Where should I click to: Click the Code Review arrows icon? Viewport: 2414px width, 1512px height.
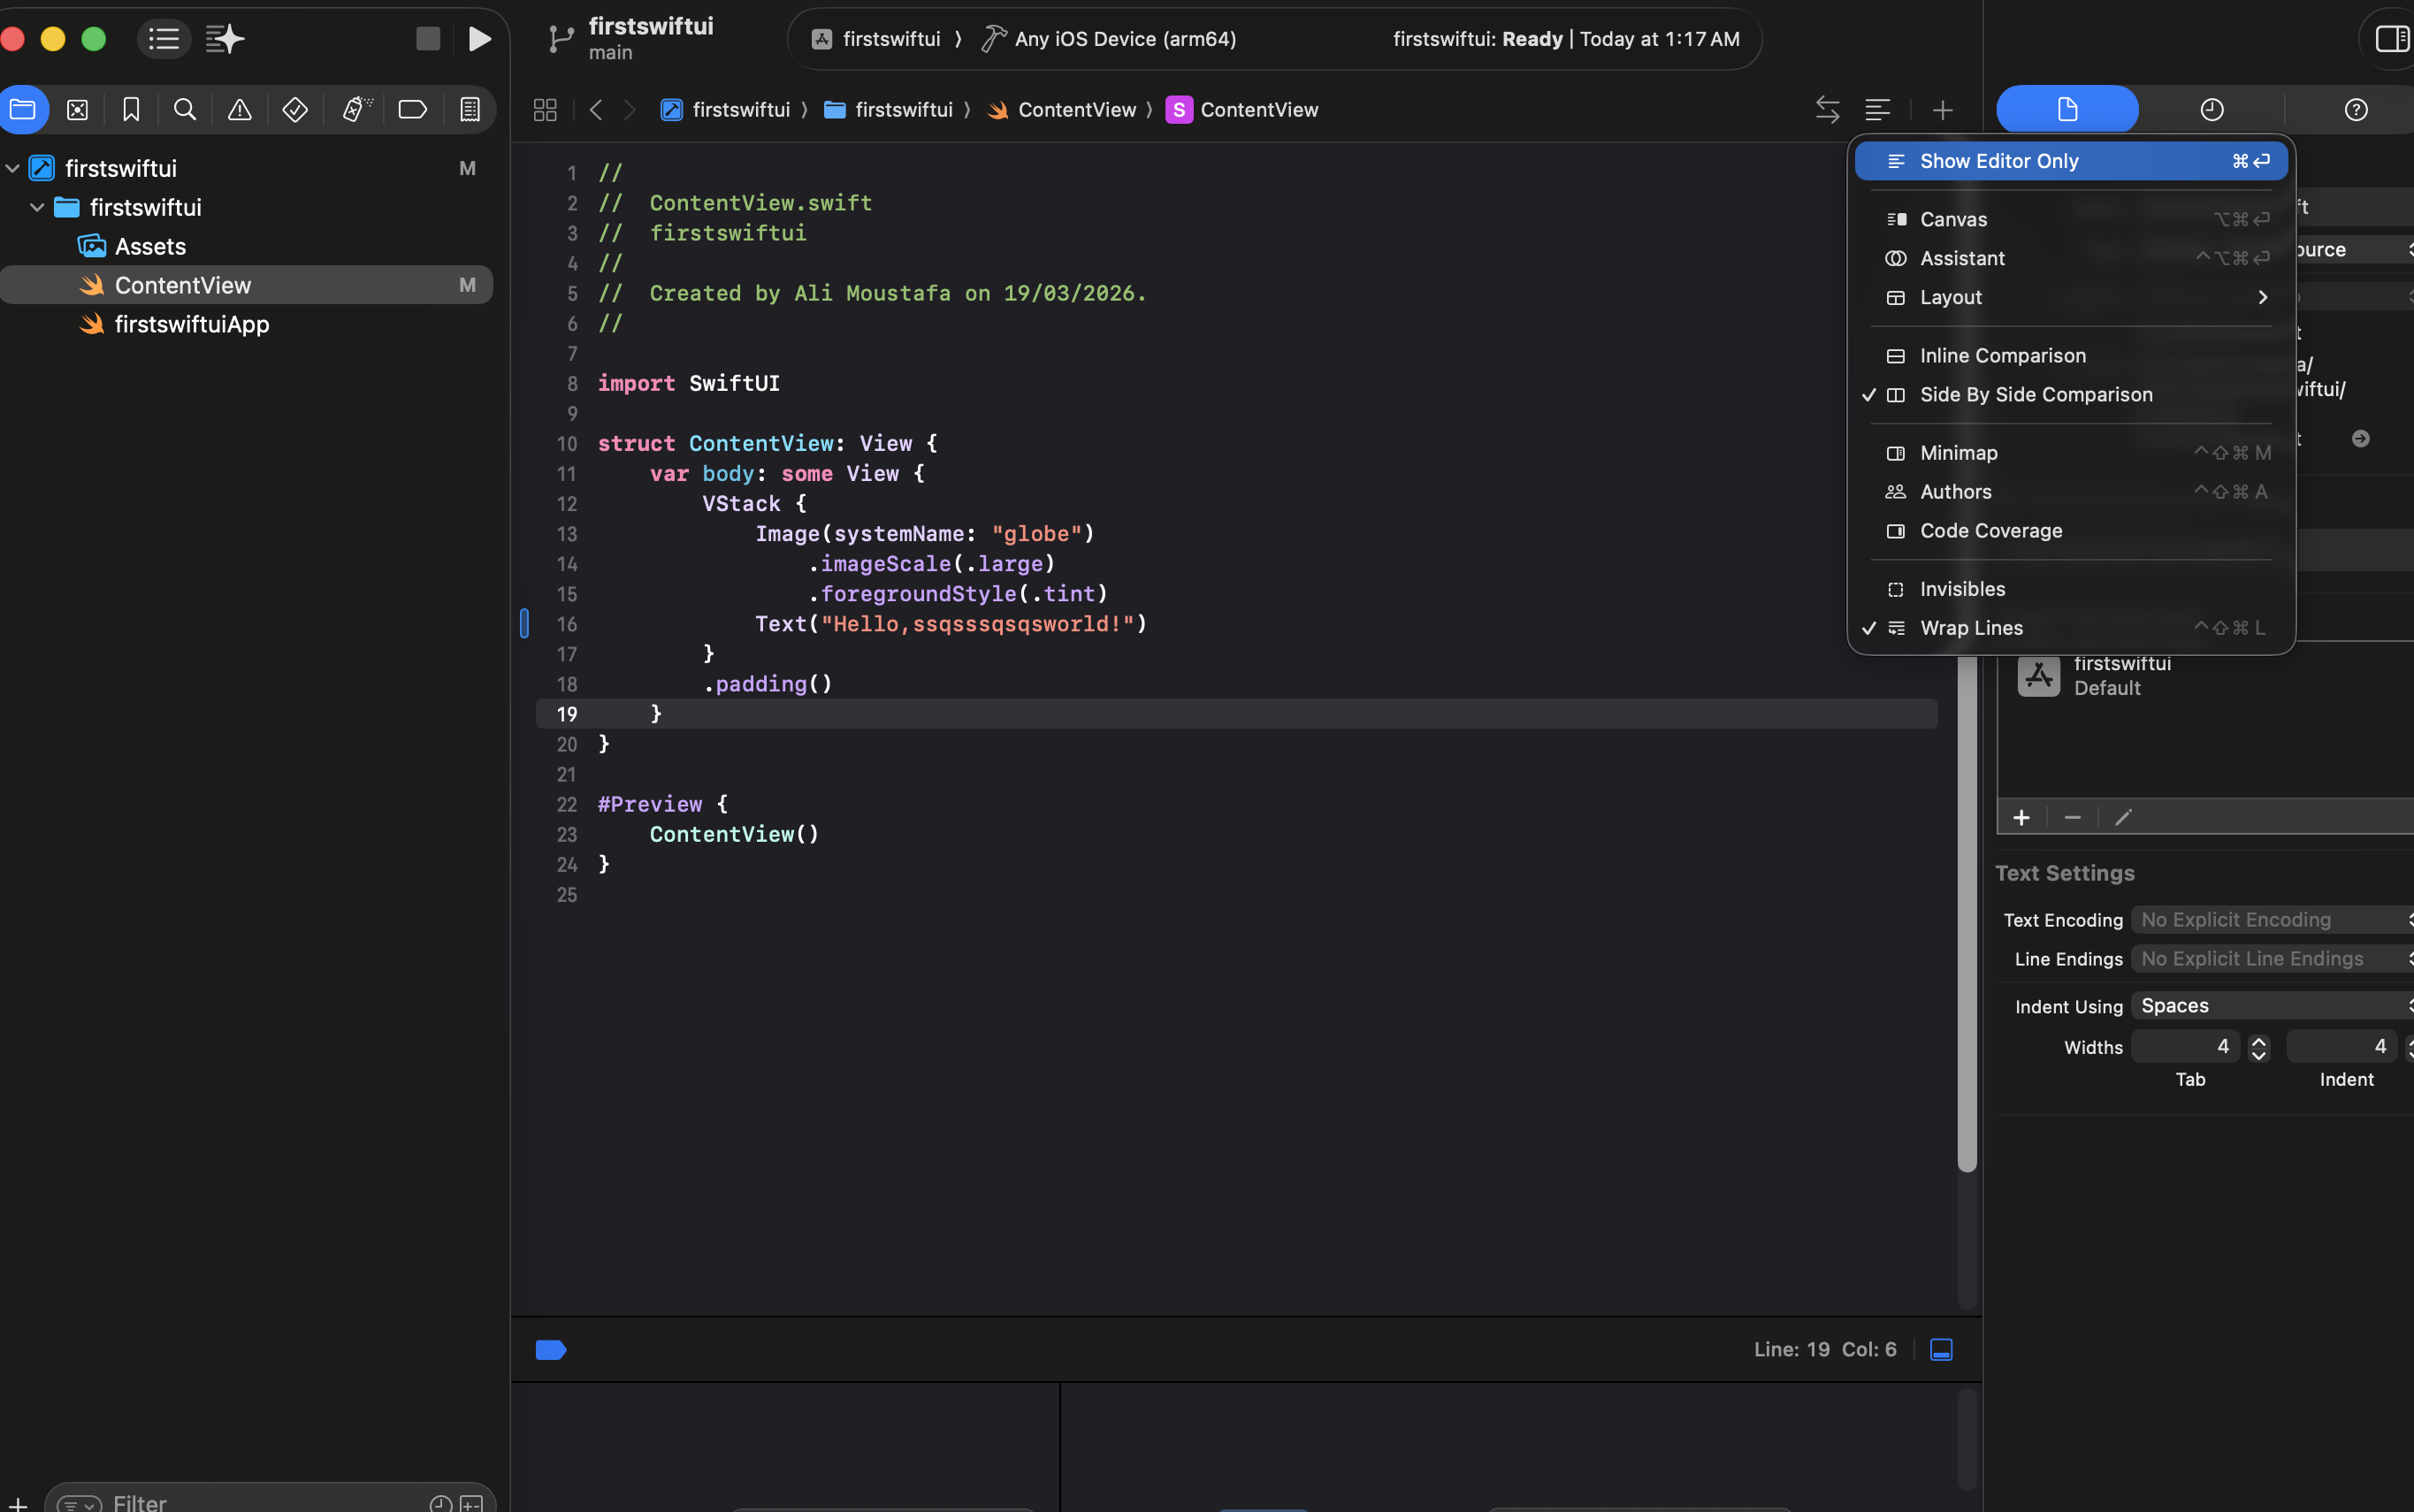pos(1827,109)
